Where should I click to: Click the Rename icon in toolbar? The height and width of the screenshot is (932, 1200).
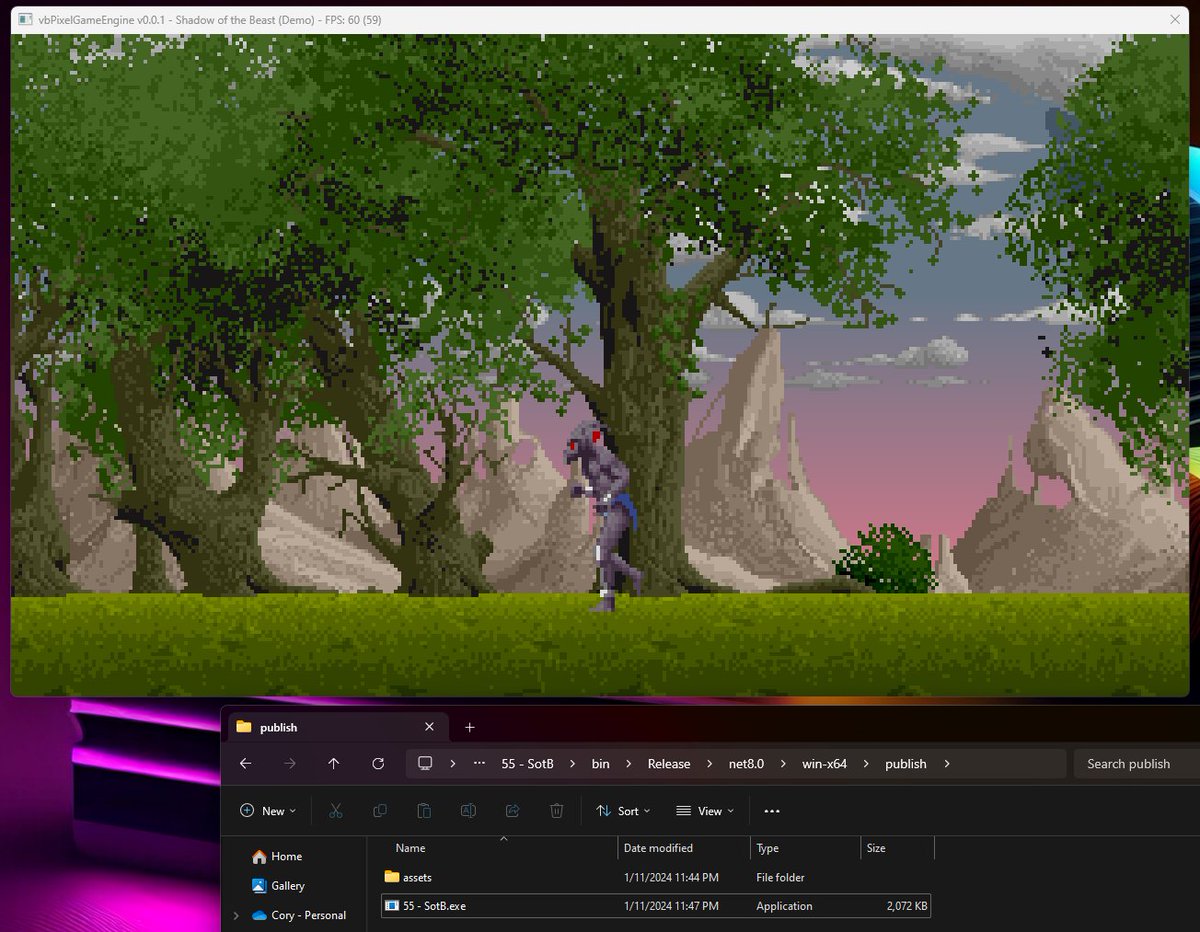tap(468, 811)
